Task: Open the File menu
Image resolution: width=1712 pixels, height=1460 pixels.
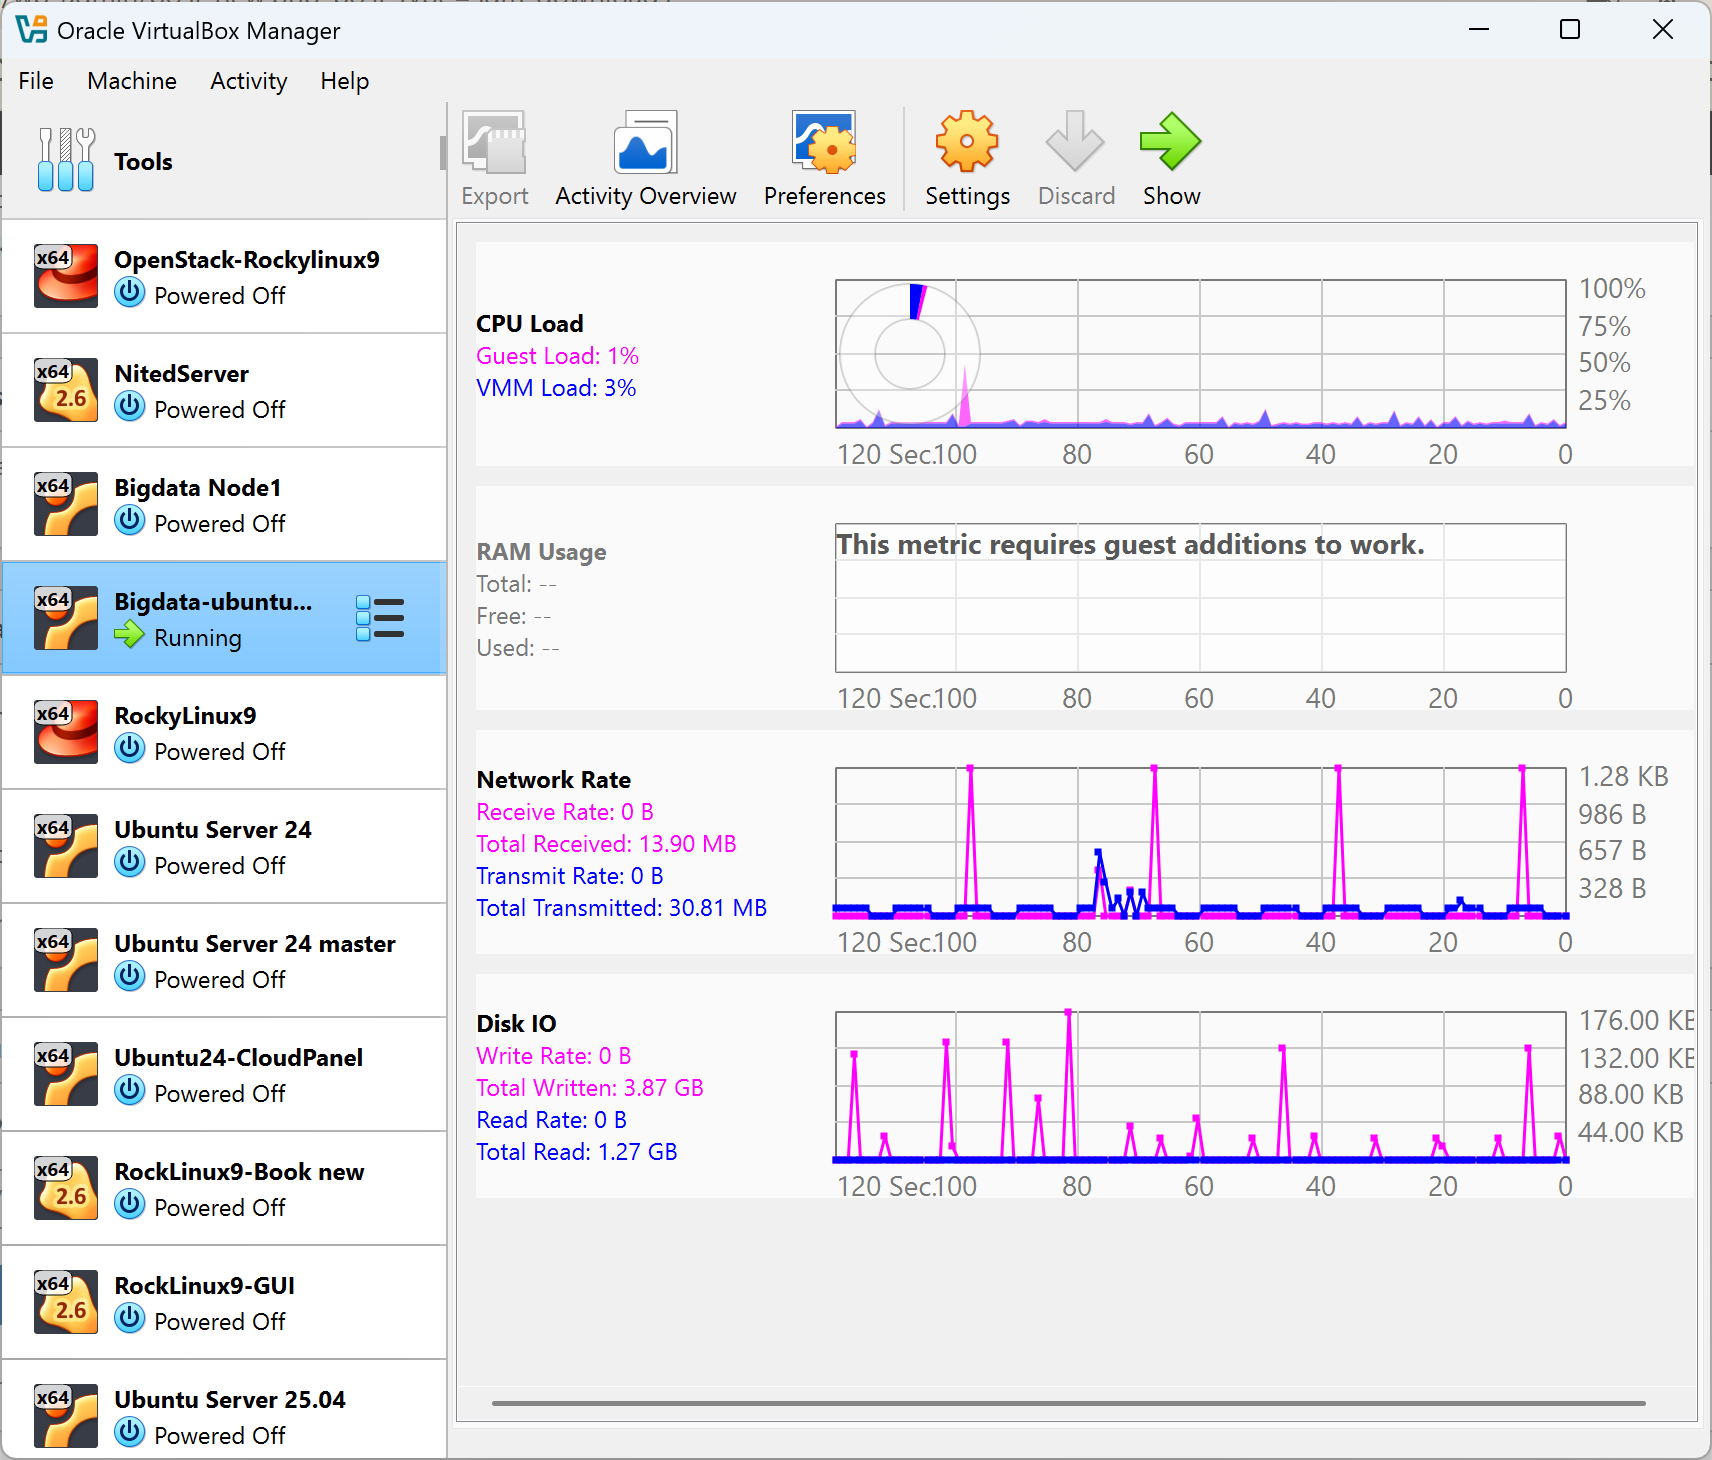Action: click(36, 81)
